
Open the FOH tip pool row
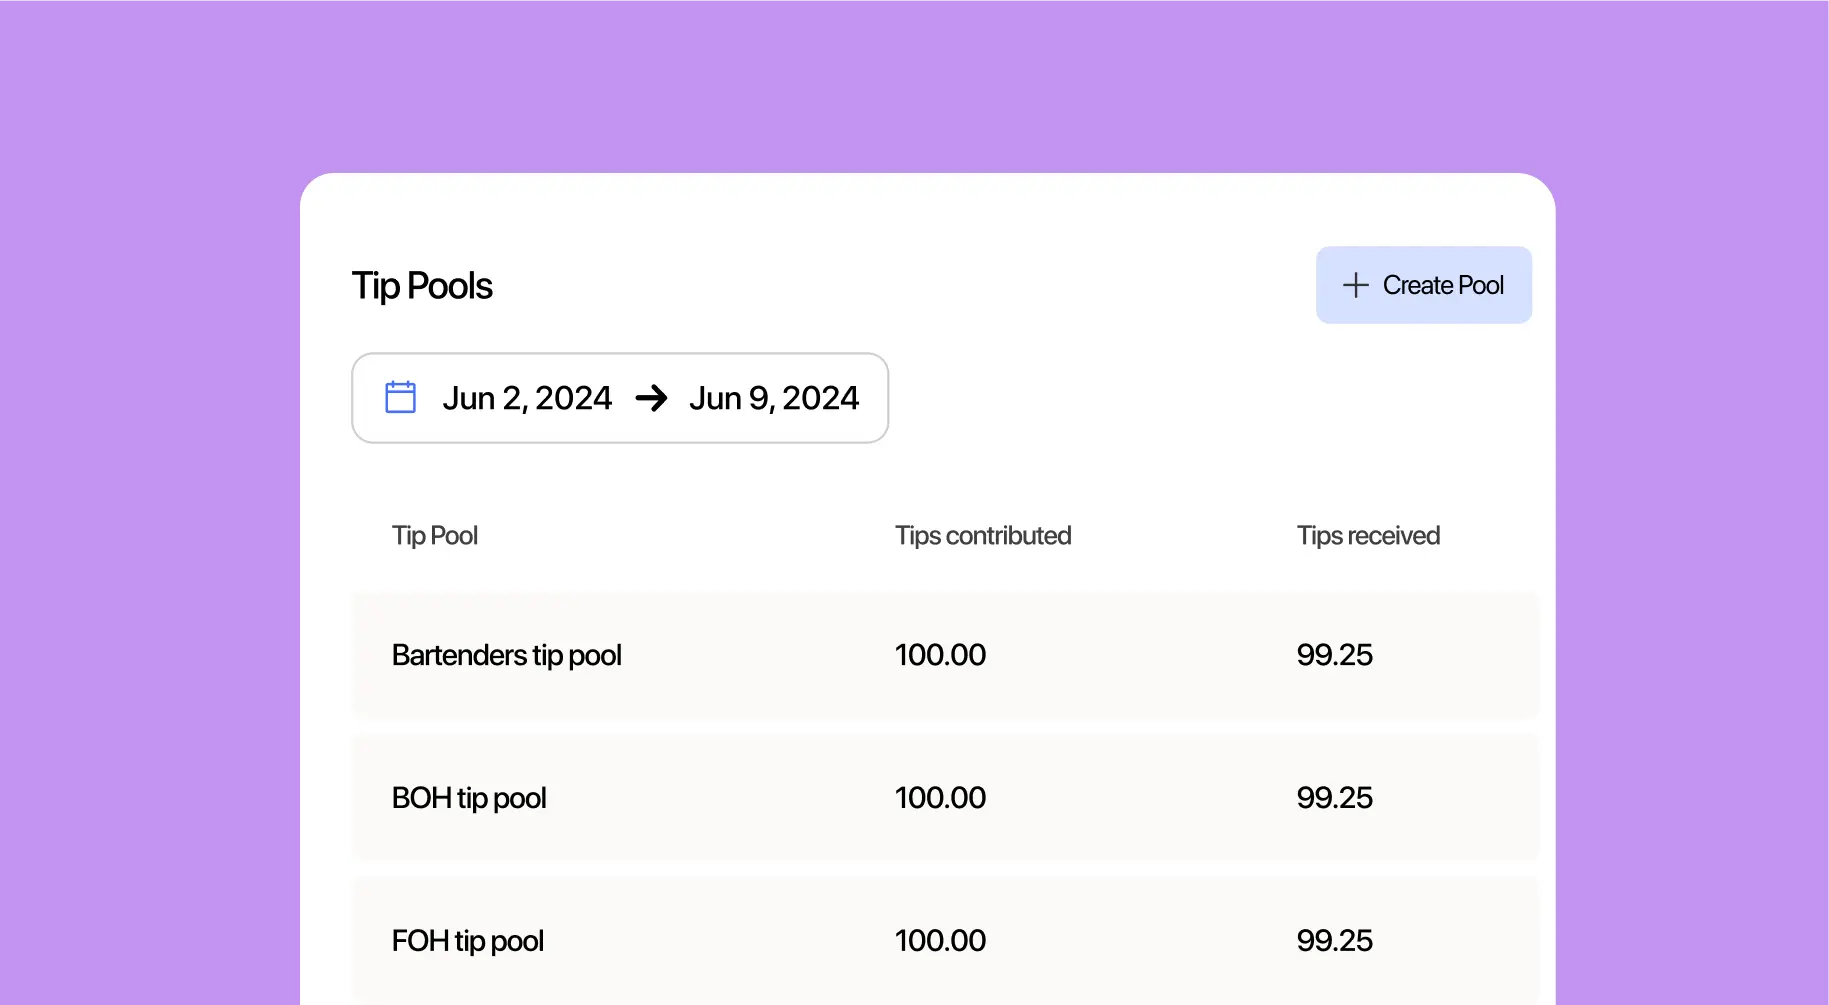[945, 940]
